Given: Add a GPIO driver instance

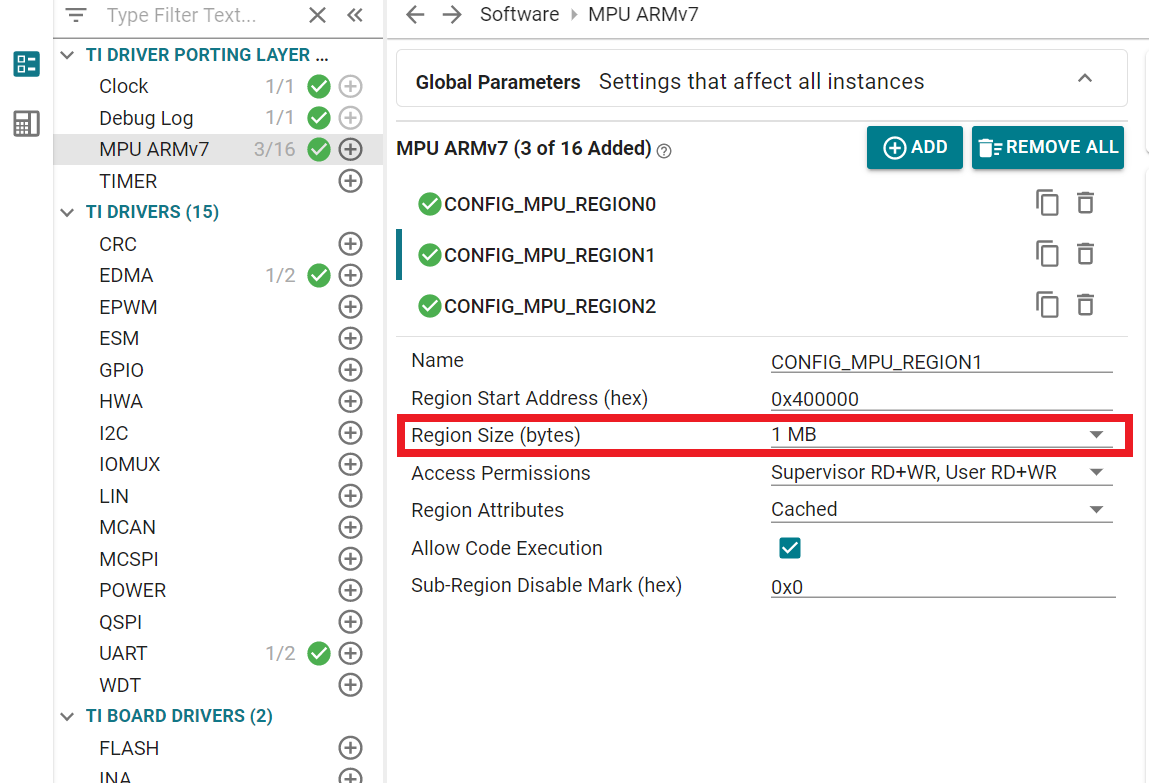Looking at the screenshot, I should (x=350, y=370).
